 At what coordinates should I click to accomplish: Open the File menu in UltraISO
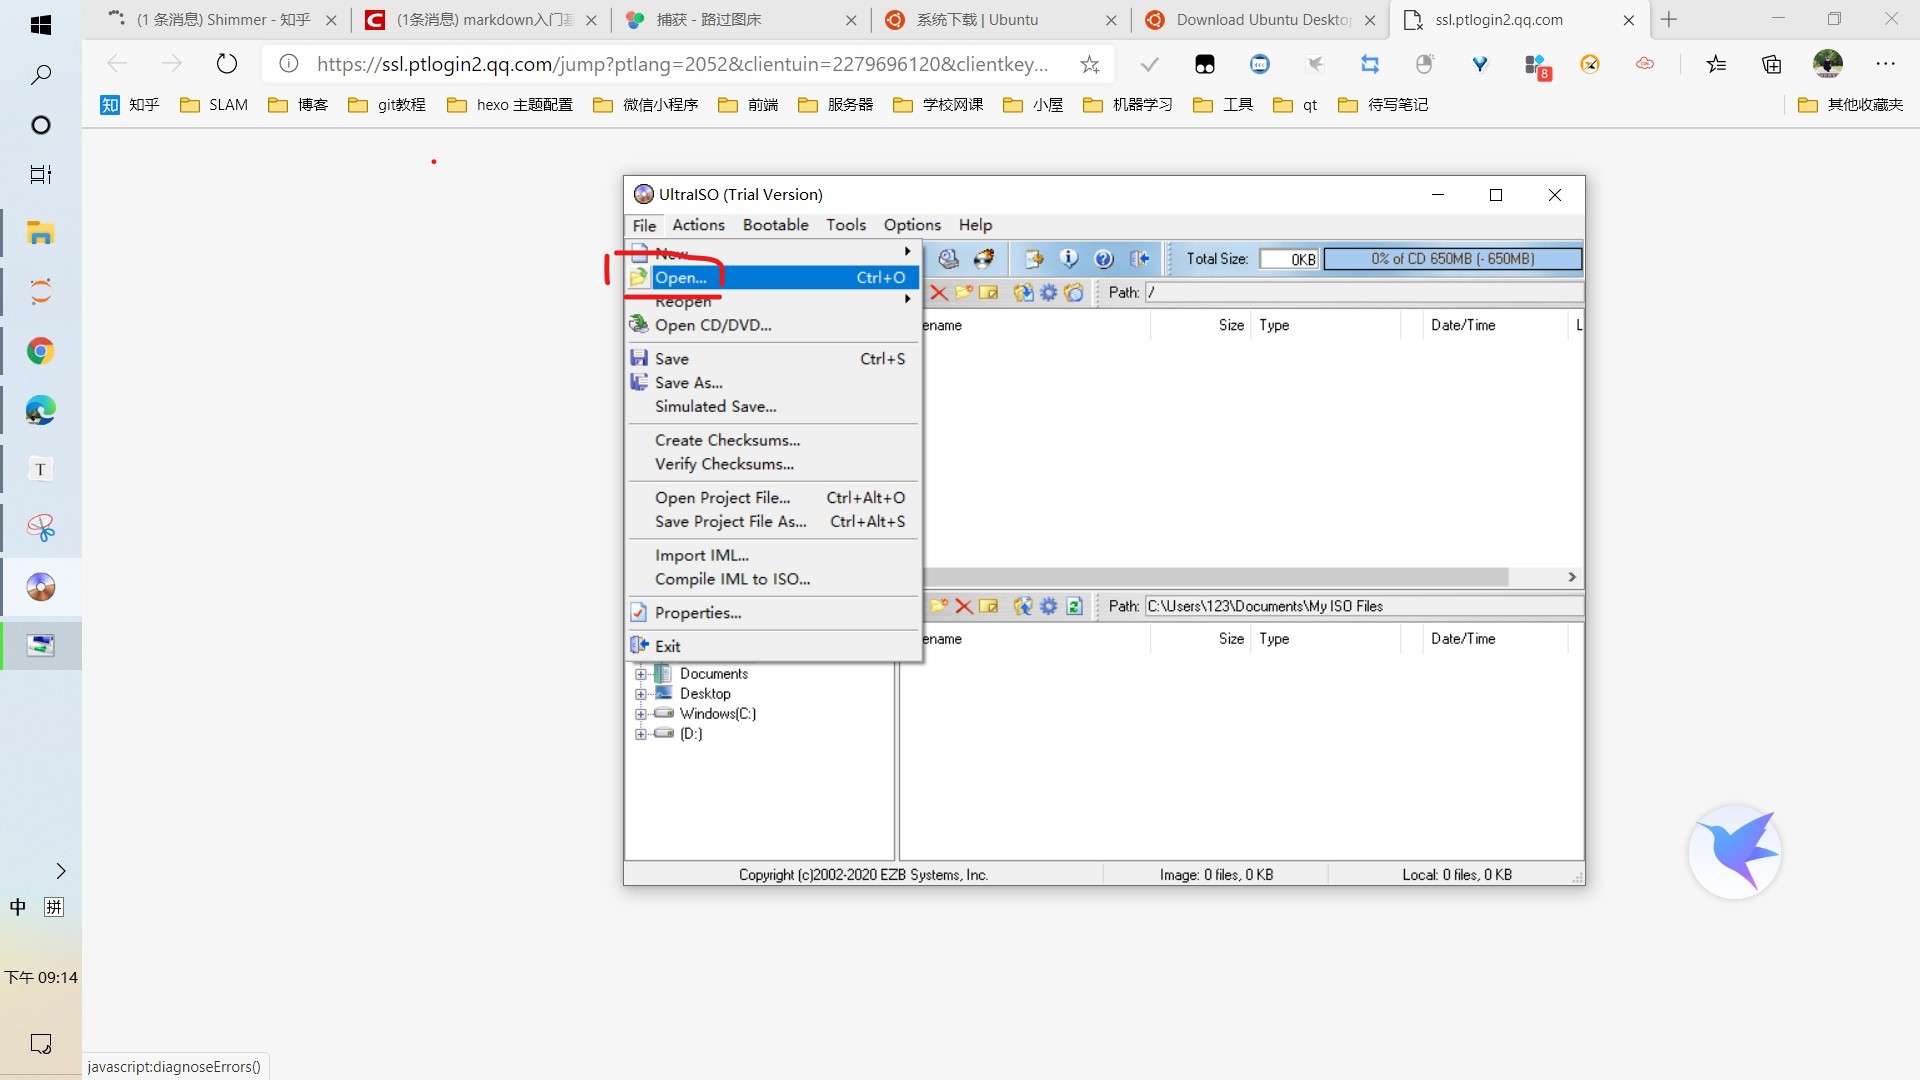click(644, 225)
